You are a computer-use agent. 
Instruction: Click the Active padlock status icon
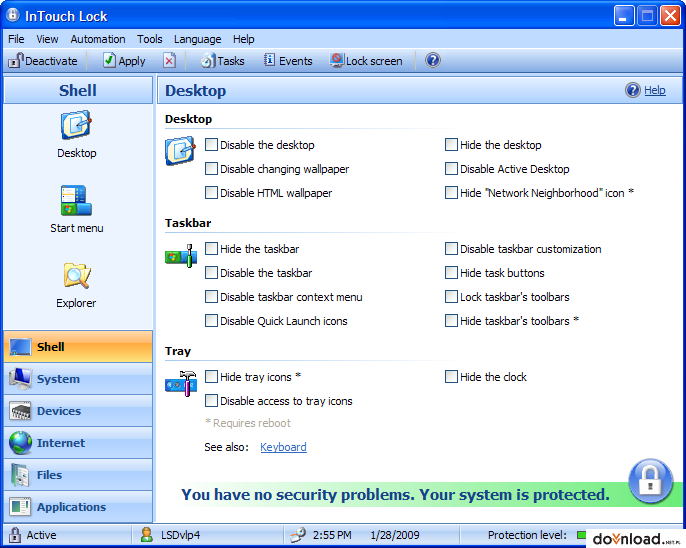[15, 534]
